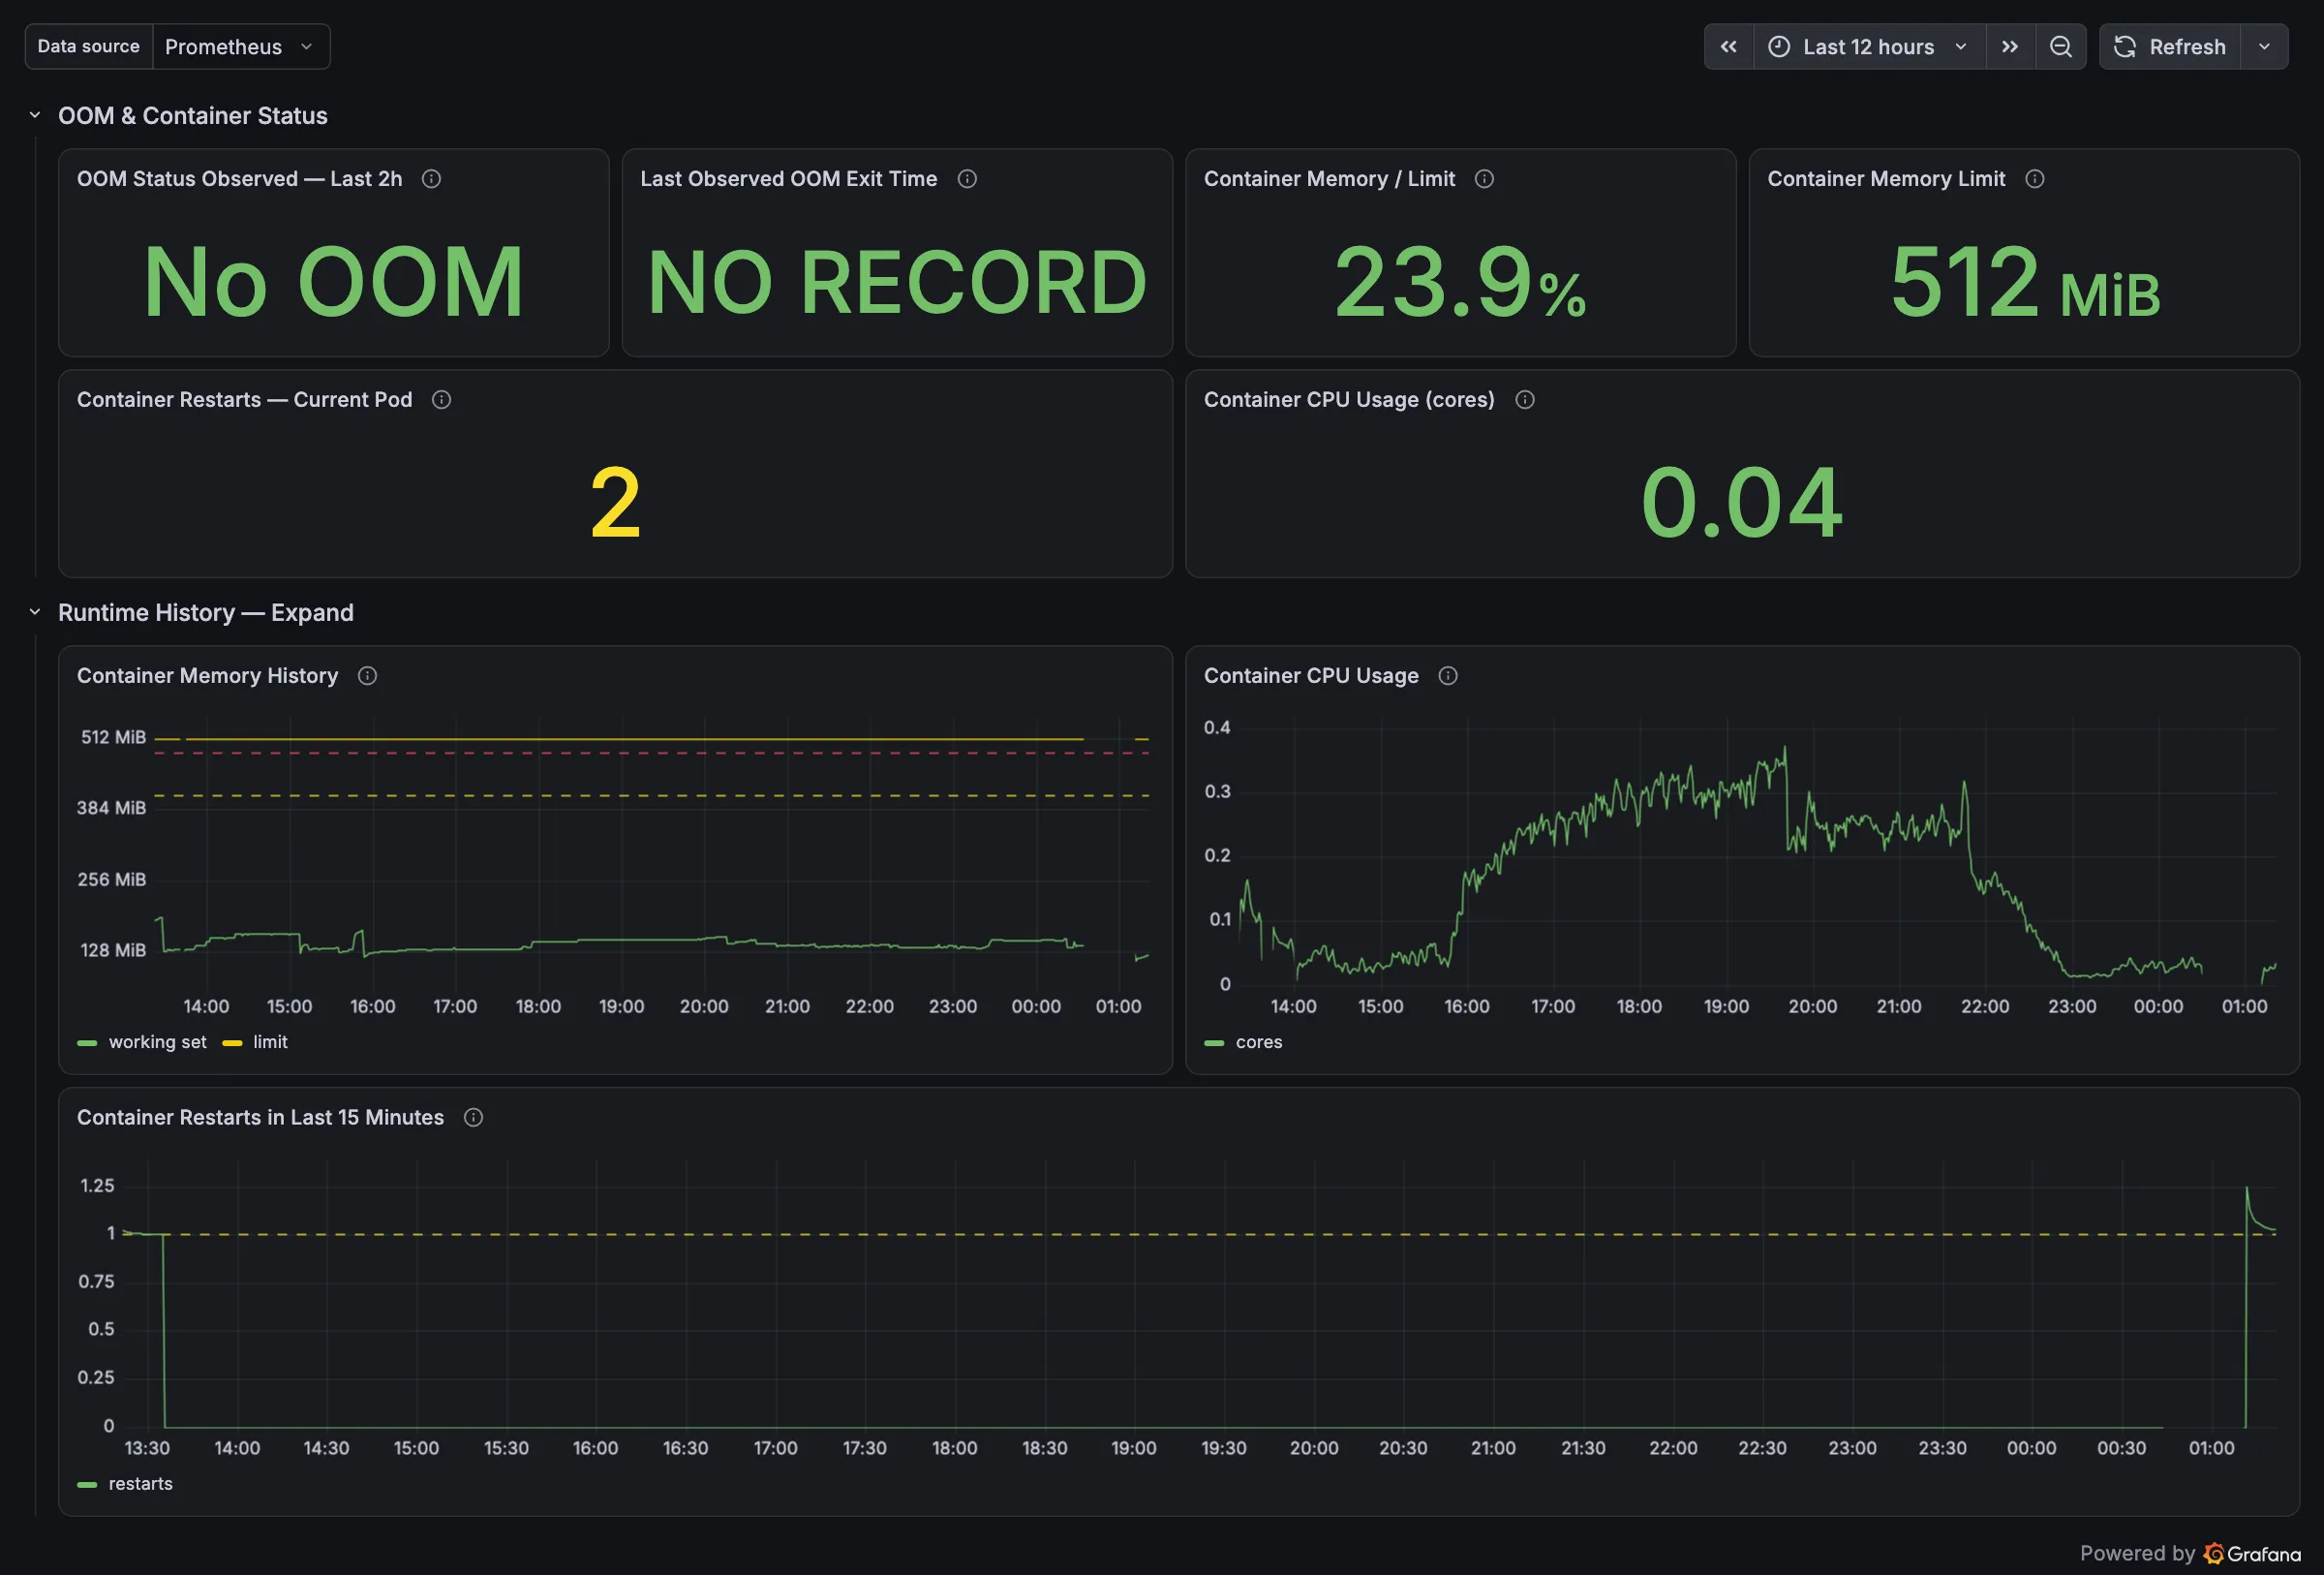Show info for Container Memory Limit panel
The image size is (2324, 1575).
(2035, 179)
